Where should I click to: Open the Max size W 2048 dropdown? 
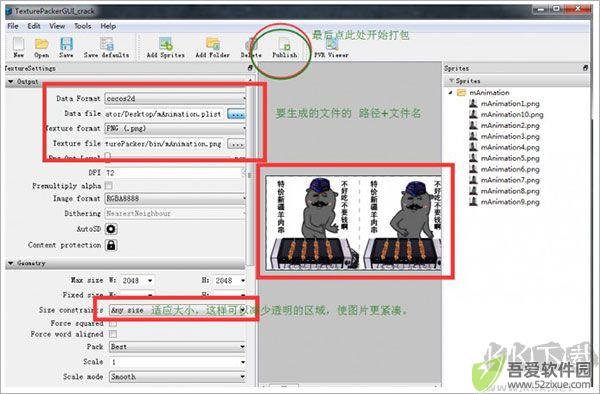point(137,280)
